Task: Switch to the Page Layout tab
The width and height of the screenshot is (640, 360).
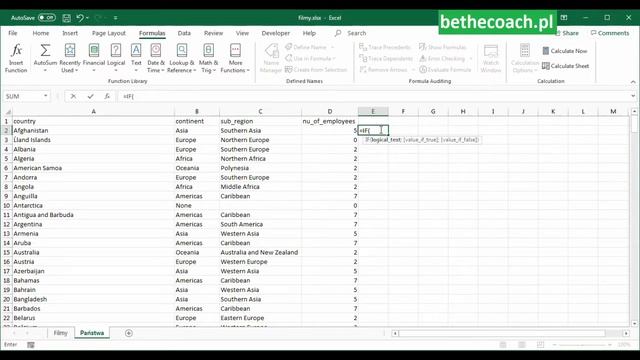Action: 109,33
